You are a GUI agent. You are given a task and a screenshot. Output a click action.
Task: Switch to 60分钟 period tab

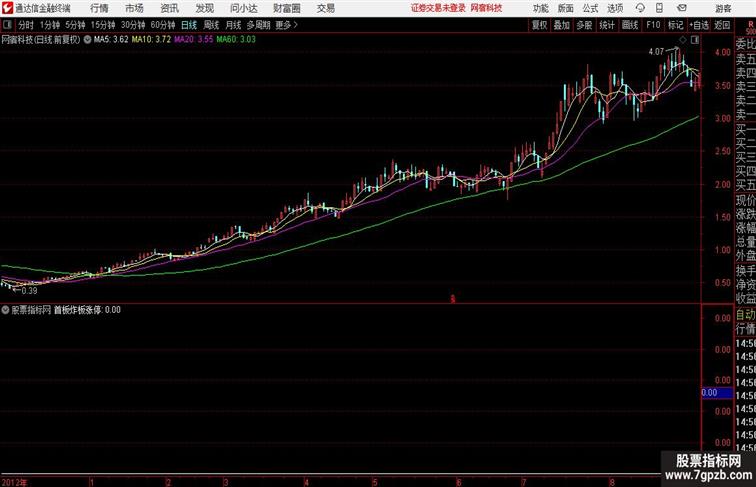163,25
